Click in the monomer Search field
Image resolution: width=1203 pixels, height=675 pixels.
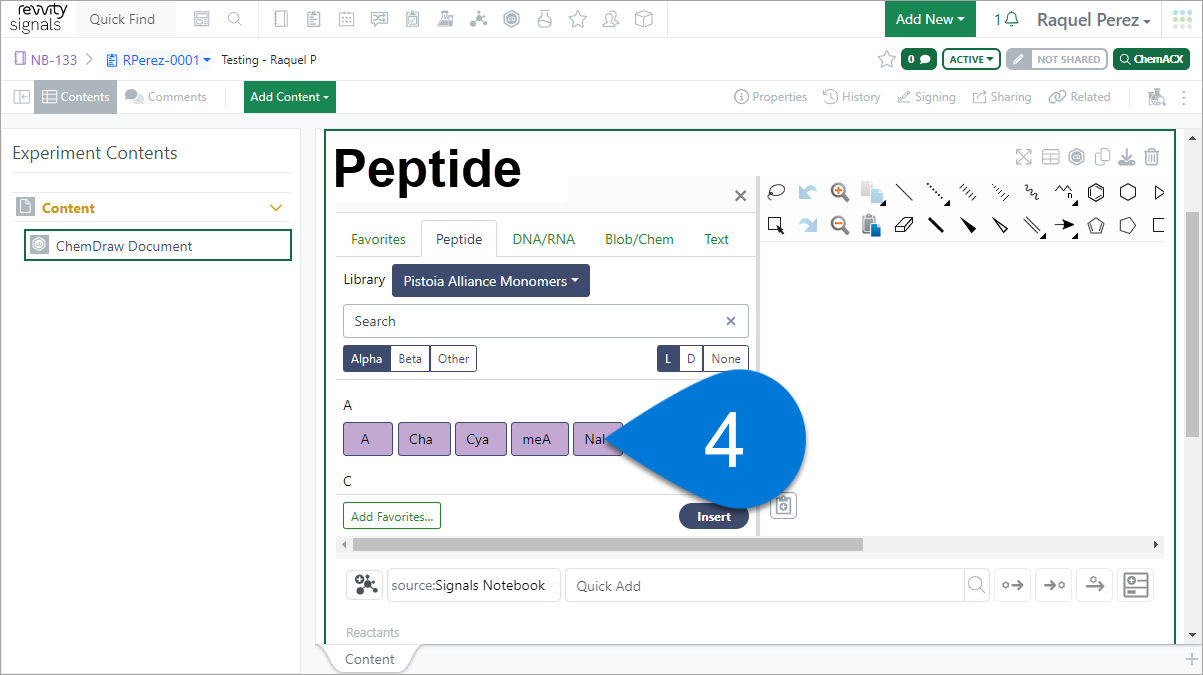546,321
